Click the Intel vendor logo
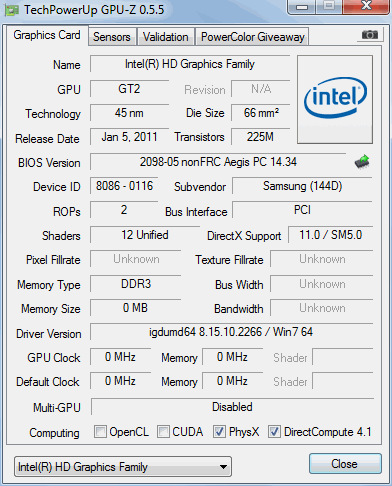Screen dimensions: 392x486 pos(335,99)
